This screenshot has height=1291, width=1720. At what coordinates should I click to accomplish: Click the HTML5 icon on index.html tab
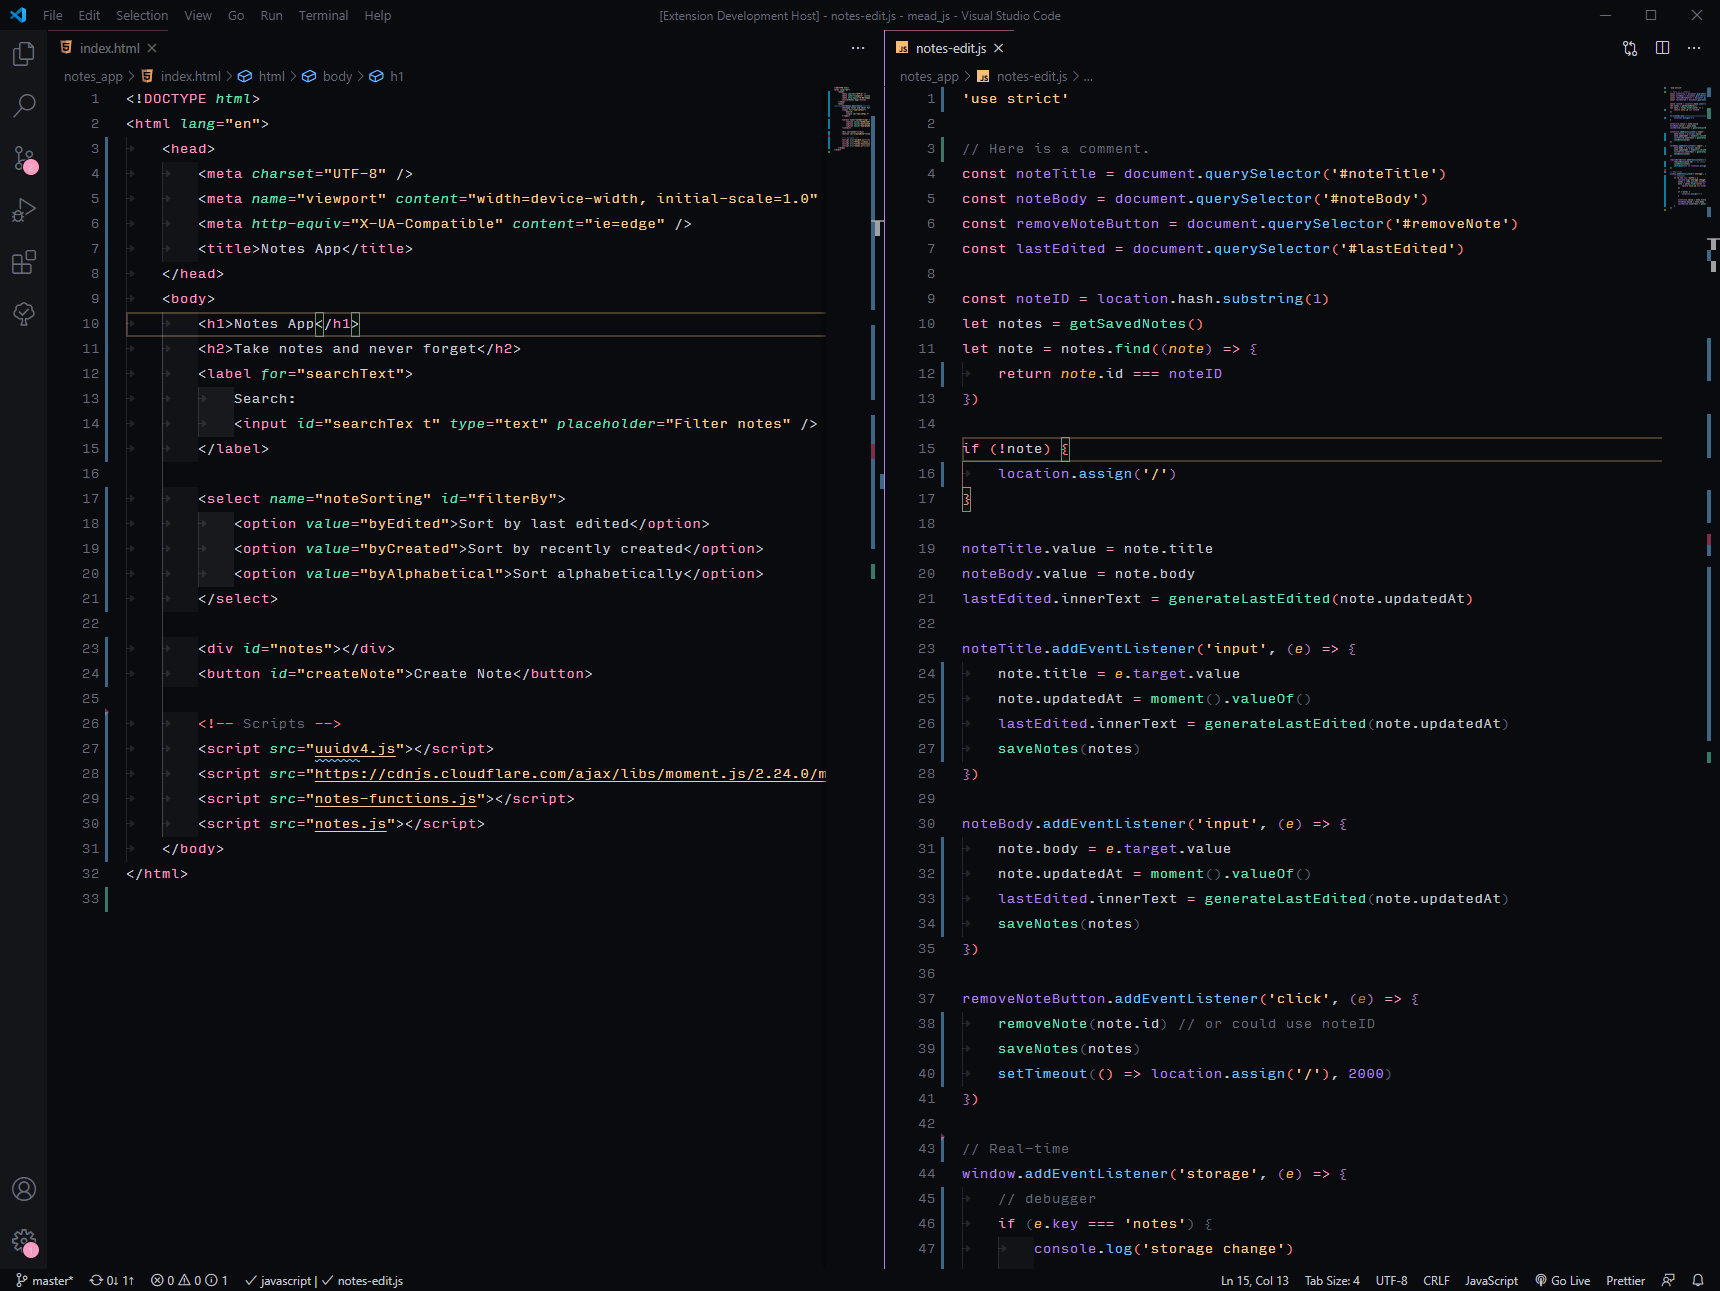click(x=66, y=48)
